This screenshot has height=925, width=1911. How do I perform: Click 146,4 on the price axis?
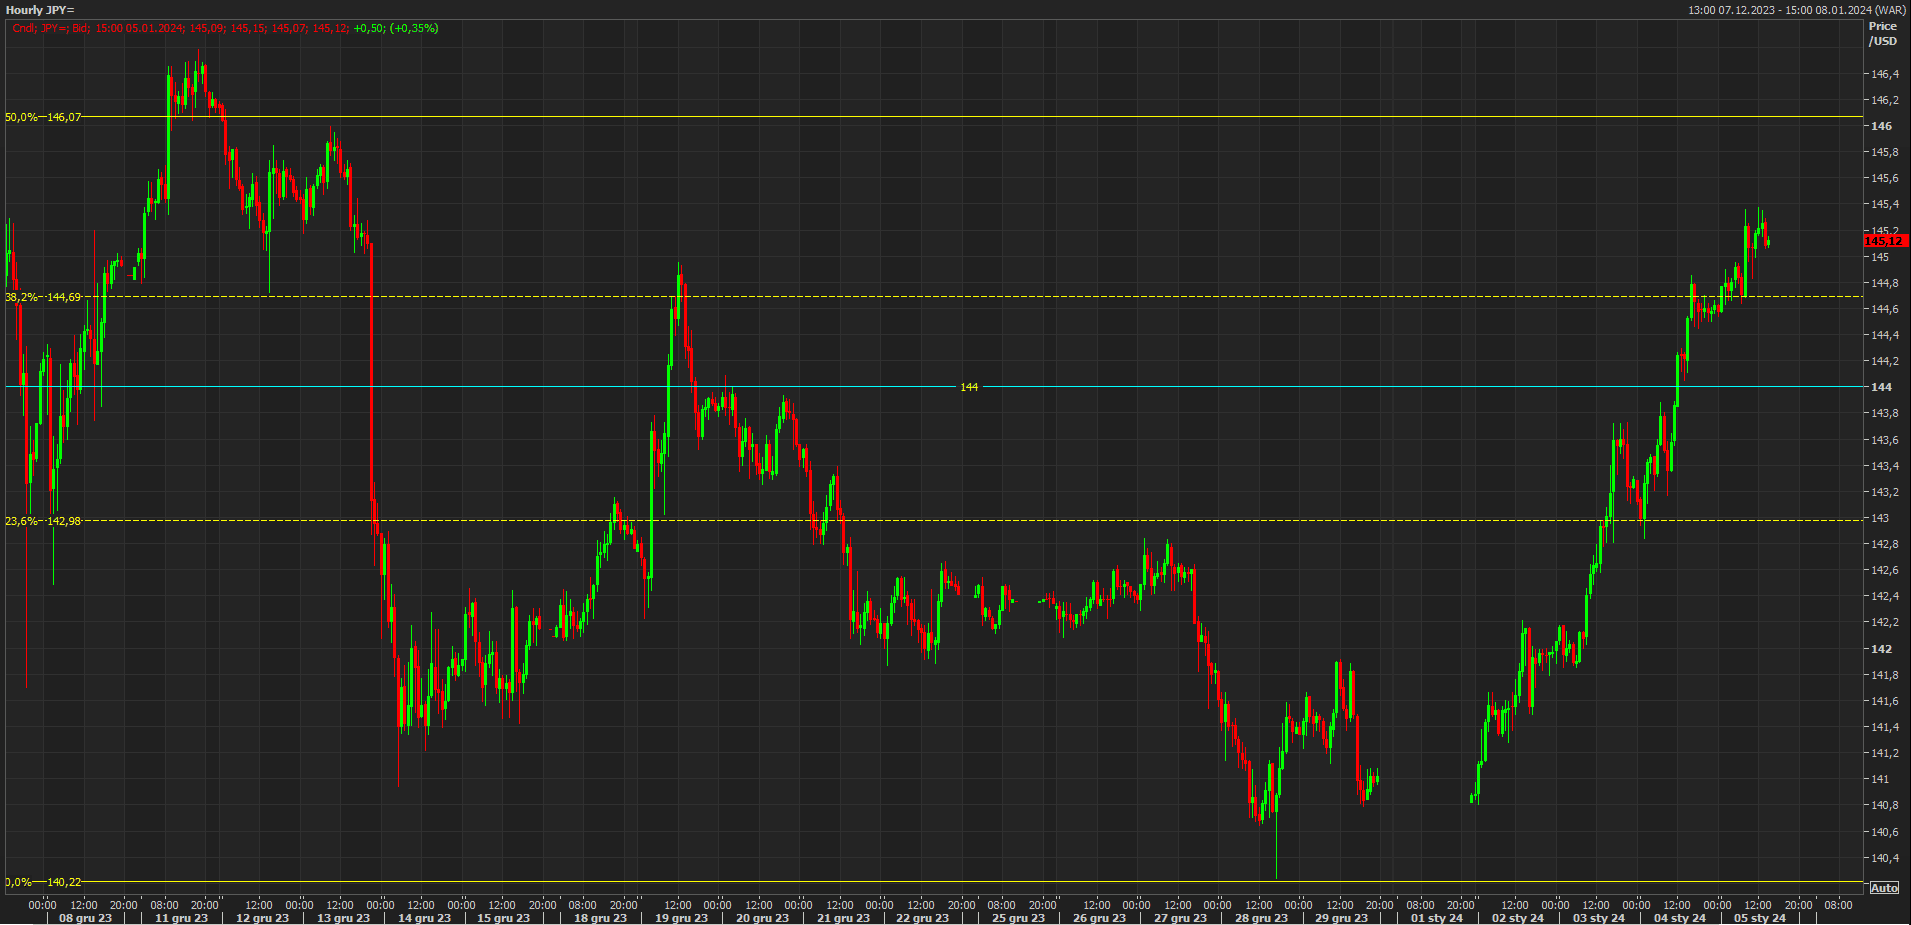[x=1885, y=74]
